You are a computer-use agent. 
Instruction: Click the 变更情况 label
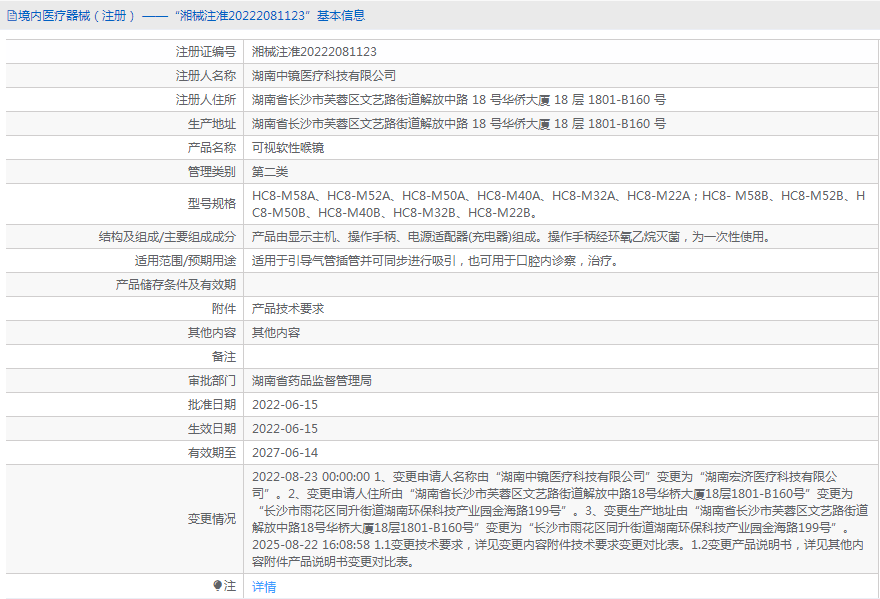[x=212, y=519]
